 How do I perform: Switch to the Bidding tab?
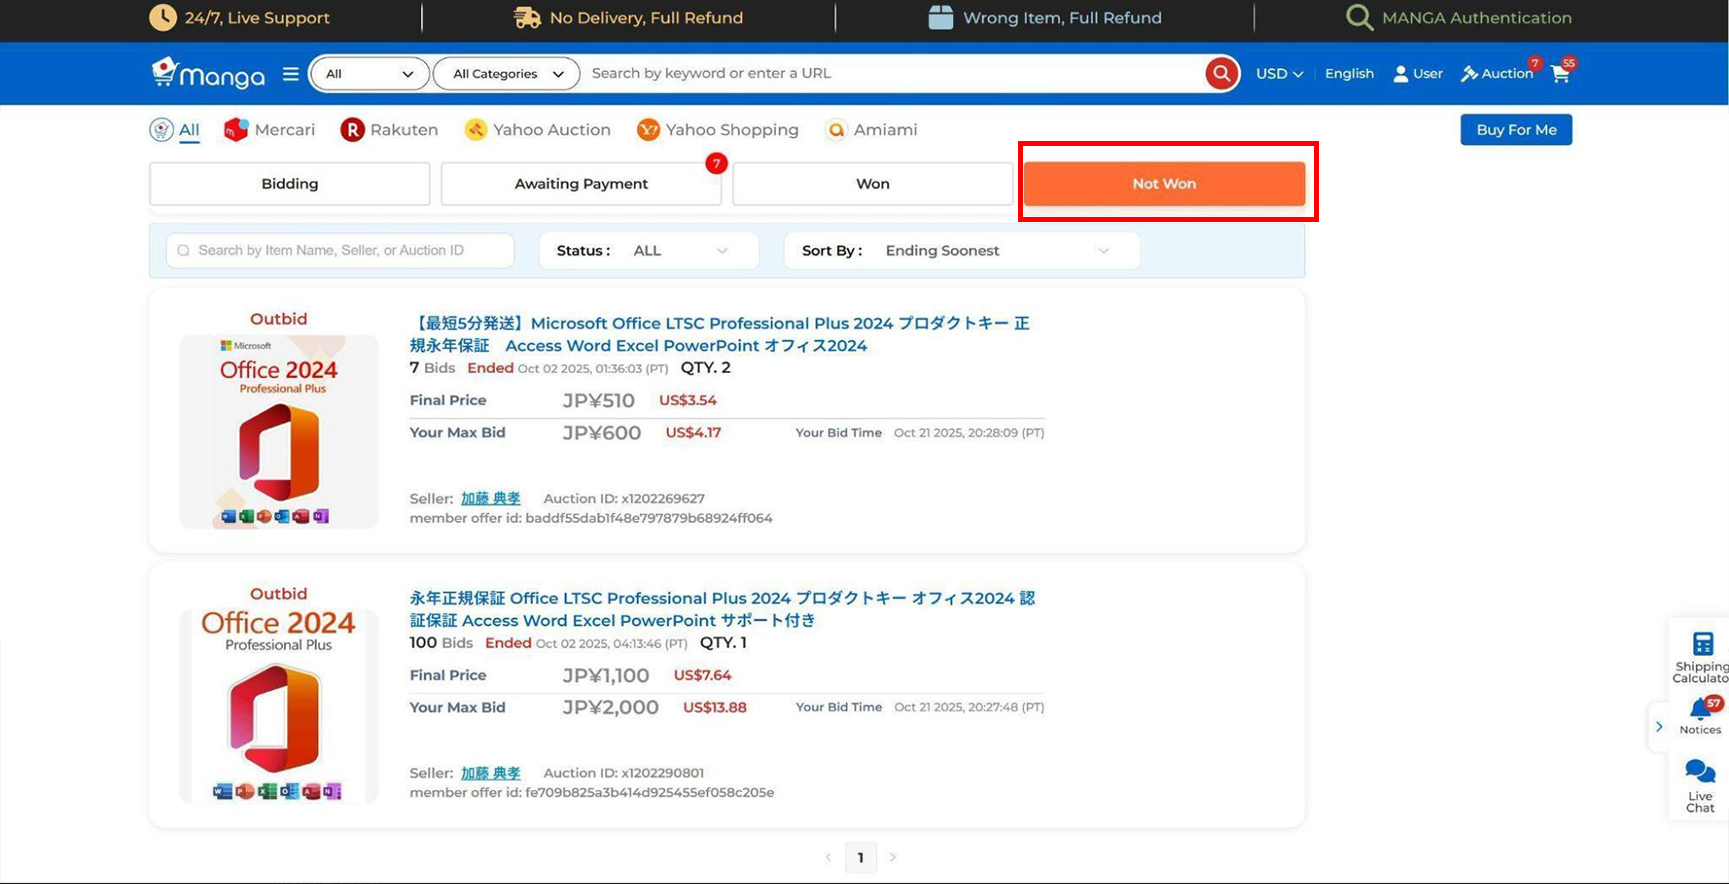[x=289, y=184]
